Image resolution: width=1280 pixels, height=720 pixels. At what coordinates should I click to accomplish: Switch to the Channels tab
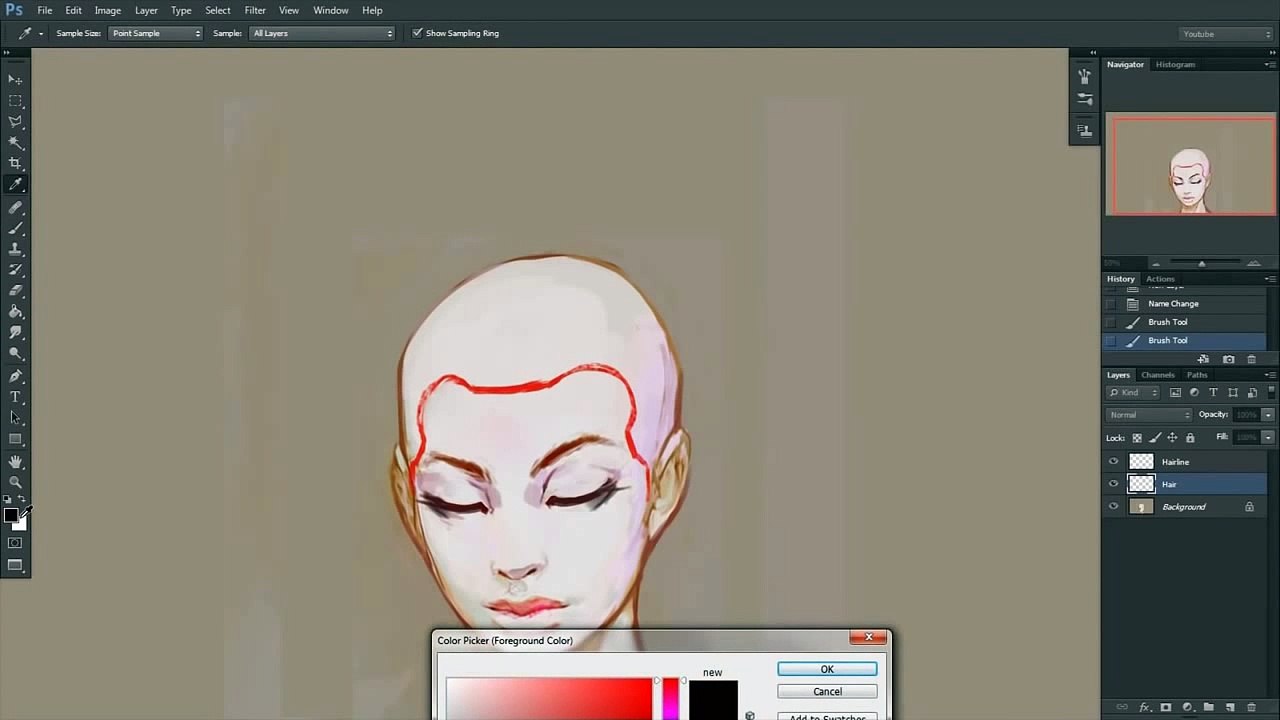coord(1158,375)
